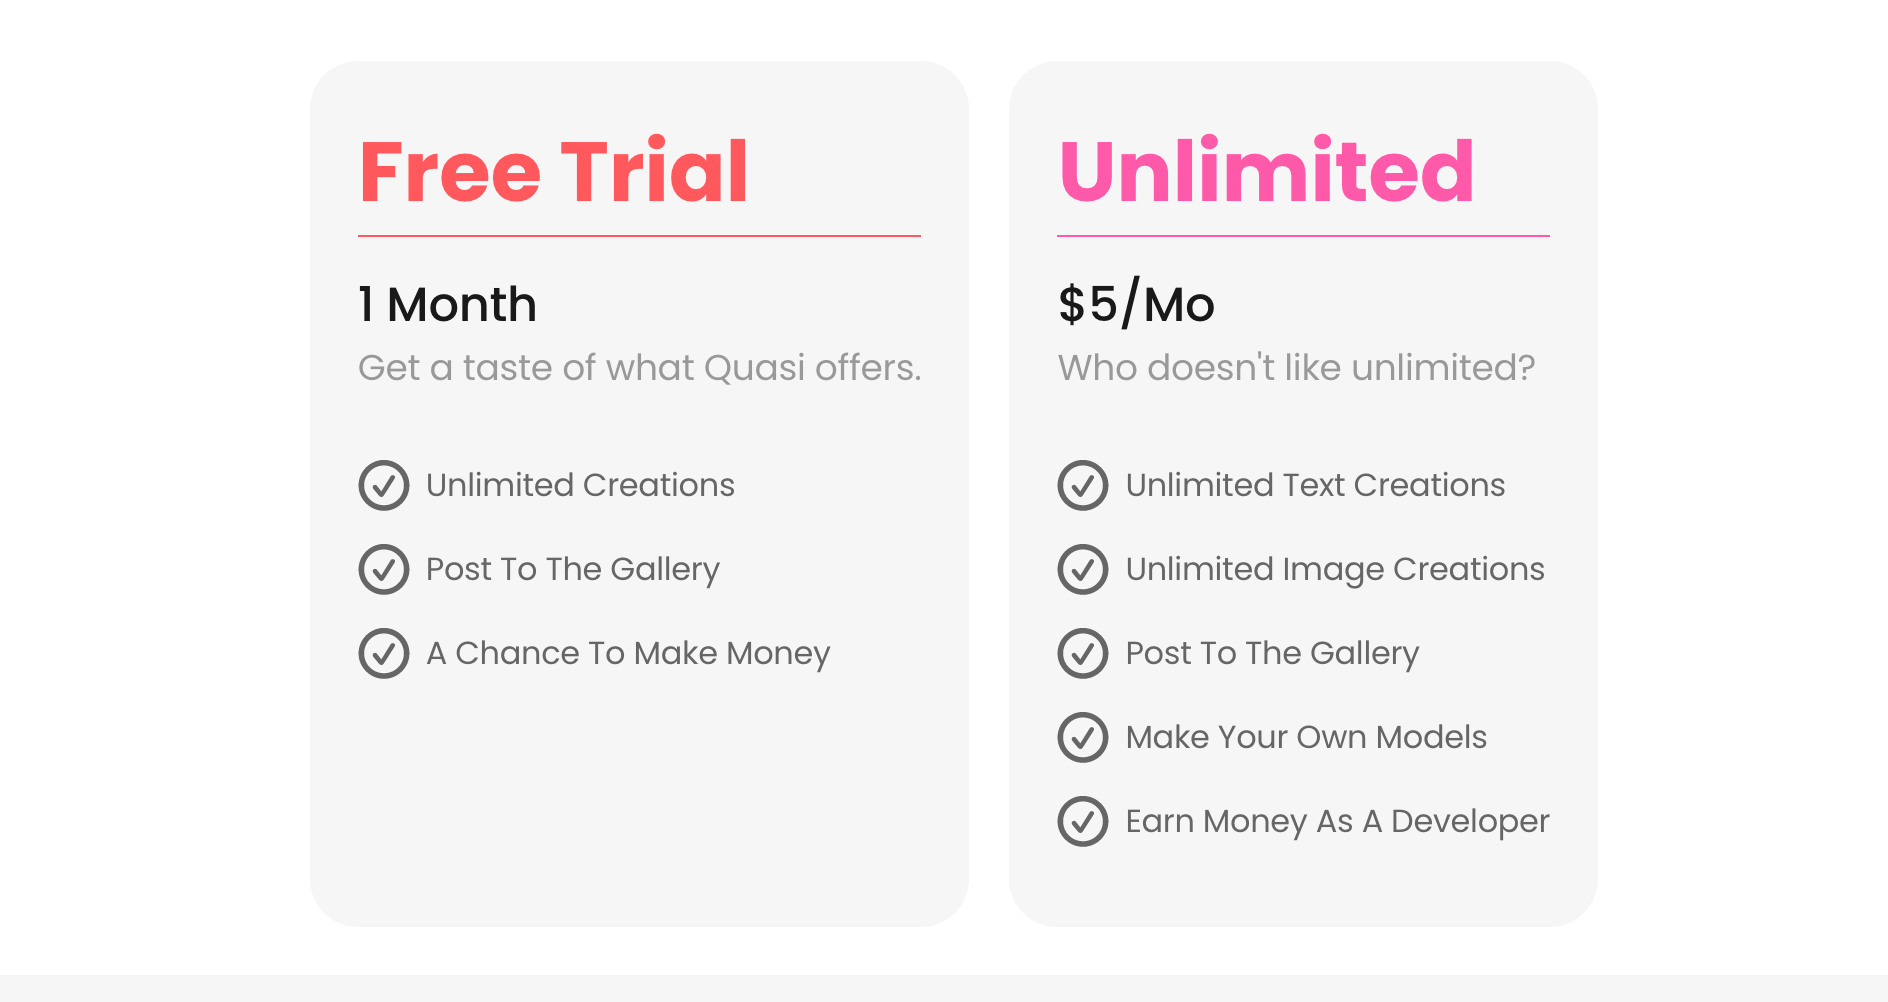Image resolution: width=1888 pixels, height=1002 pixels.
Task: Click checkmark icon next to Unlimited plan's Post To The Gallery
Action: click(x=1083, y=653)
